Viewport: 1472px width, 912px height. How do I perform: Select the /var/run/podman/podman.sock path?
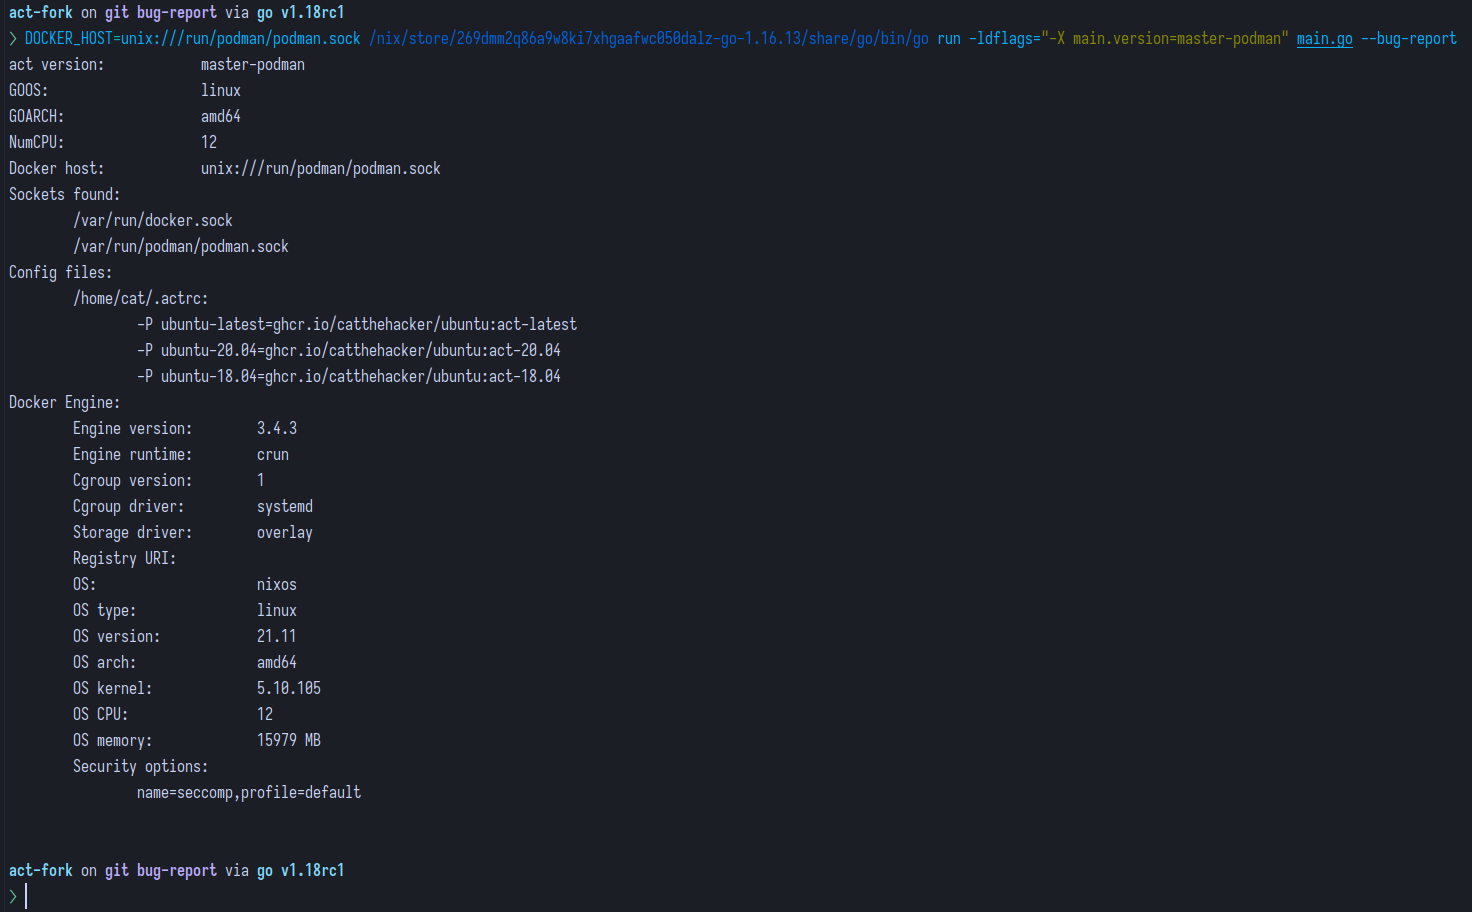[x=181, y=247]
